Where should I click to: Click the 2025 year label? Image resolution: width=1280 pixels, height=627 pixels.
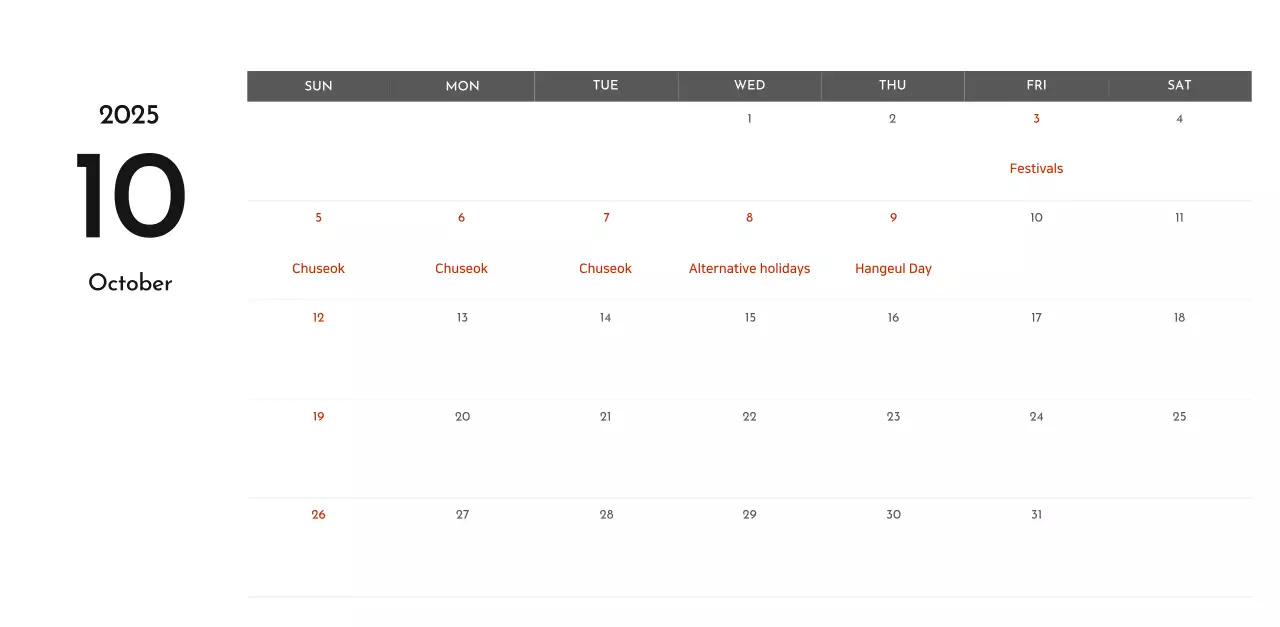coord(129,115)
